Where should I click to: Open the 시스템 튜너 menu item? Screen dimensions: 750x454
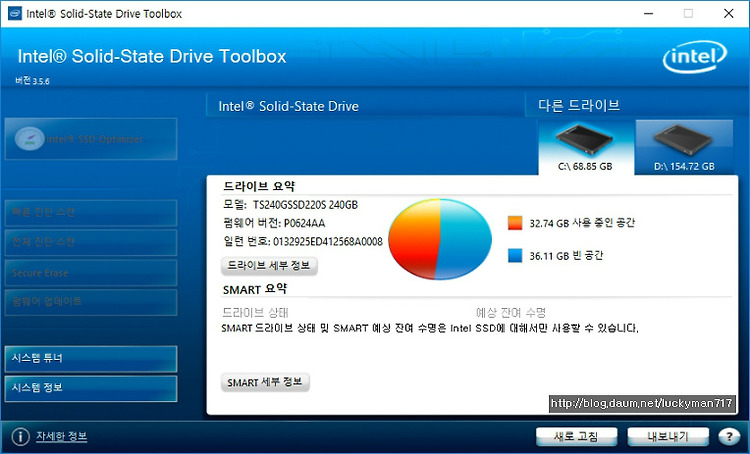coord(91,359)
